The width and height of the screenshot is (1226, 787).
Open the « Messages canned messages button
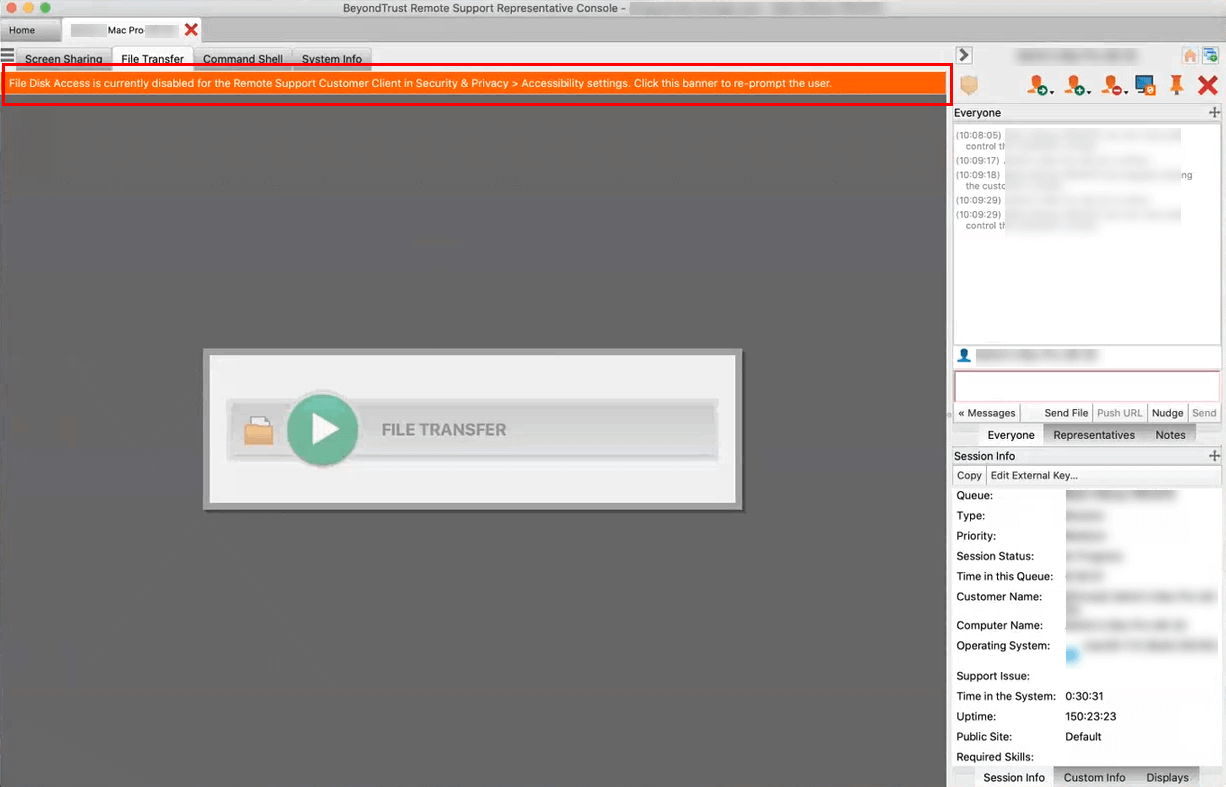click(x=987, y=413)
